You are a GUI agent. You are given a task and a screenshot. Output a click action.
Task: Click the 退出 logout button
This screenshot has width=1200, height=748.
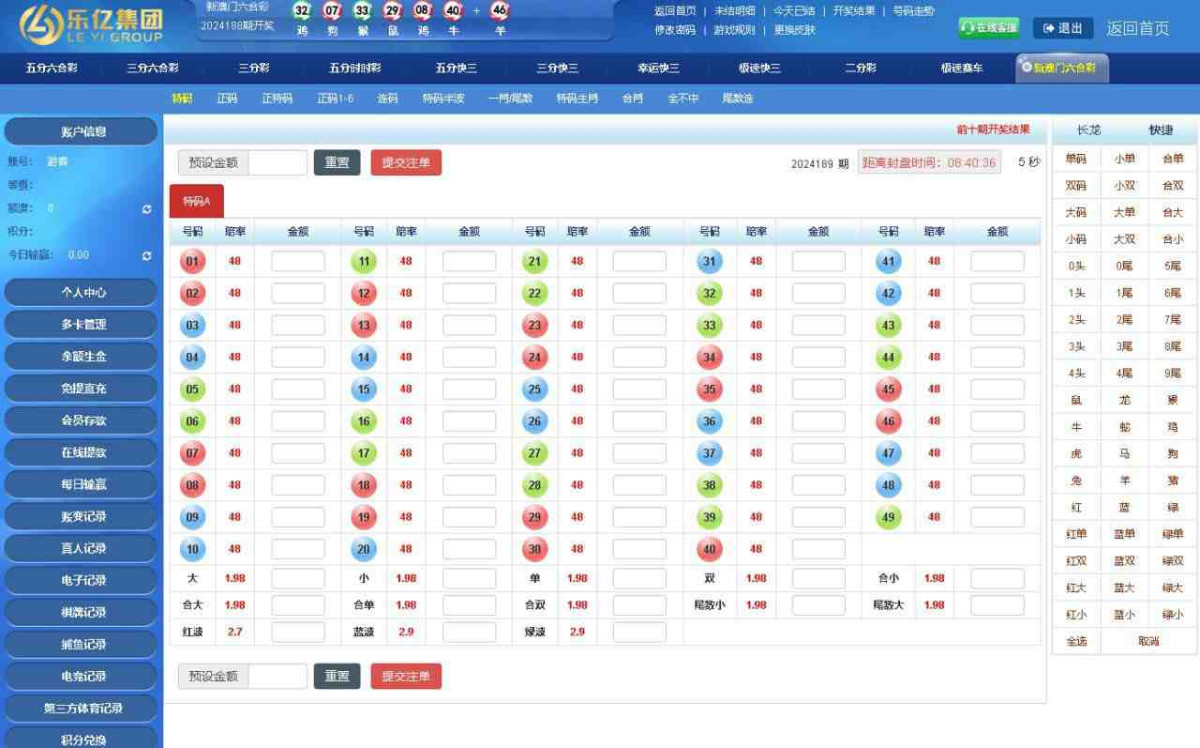(1062, 28)
